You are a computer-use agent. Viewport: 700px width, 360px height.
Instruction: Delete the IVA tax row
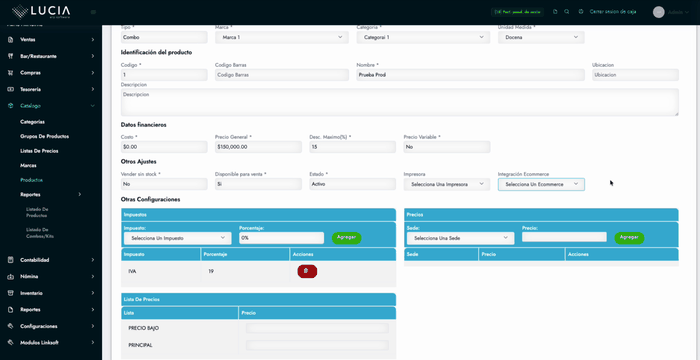tap(307, 271)
